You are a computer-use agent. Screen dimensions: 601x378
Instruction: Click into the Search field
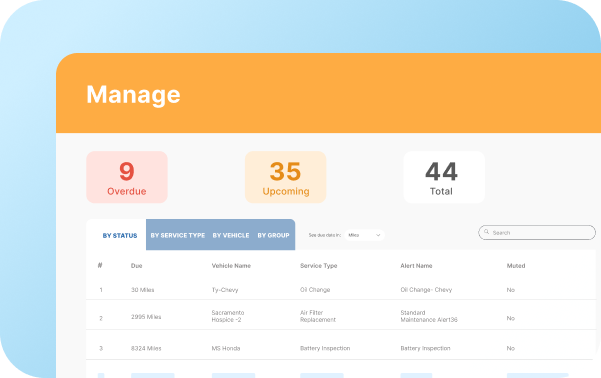pyautogui.click(x=537, y=232)
